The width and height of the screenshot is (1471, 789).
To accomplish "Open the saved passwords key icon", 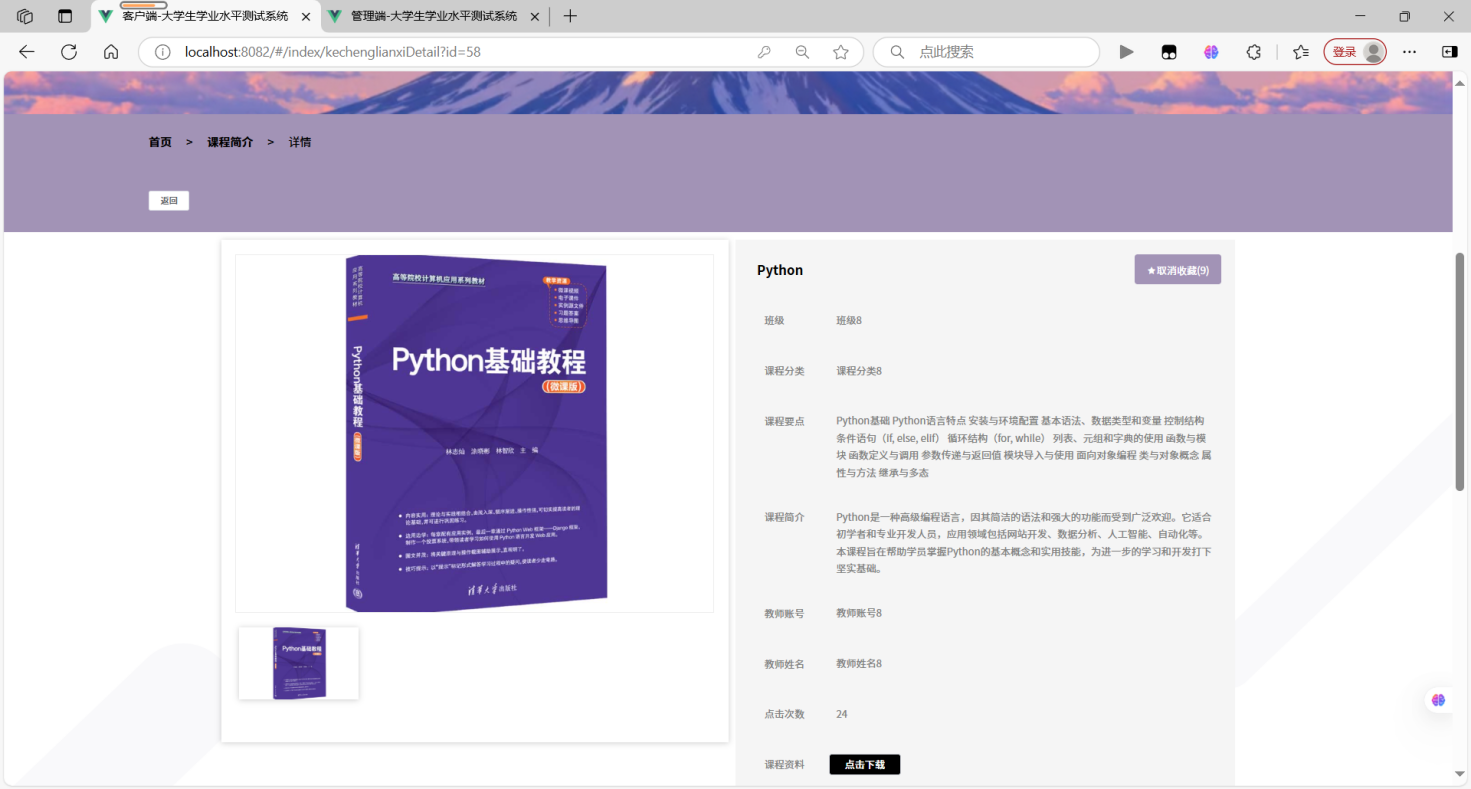I will tap(764, 52).
